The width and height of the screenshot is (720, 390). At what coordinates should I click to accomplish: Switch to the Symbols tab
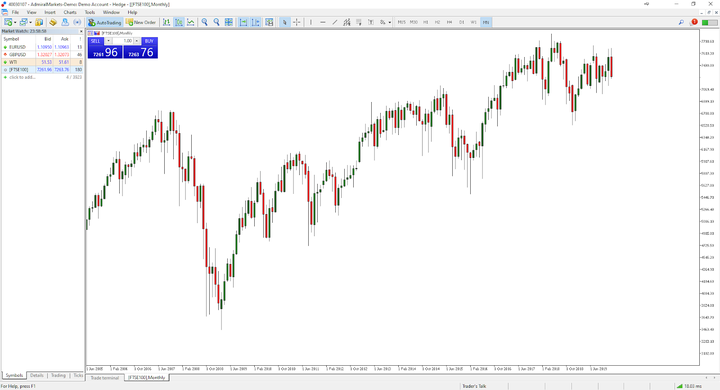14,375
